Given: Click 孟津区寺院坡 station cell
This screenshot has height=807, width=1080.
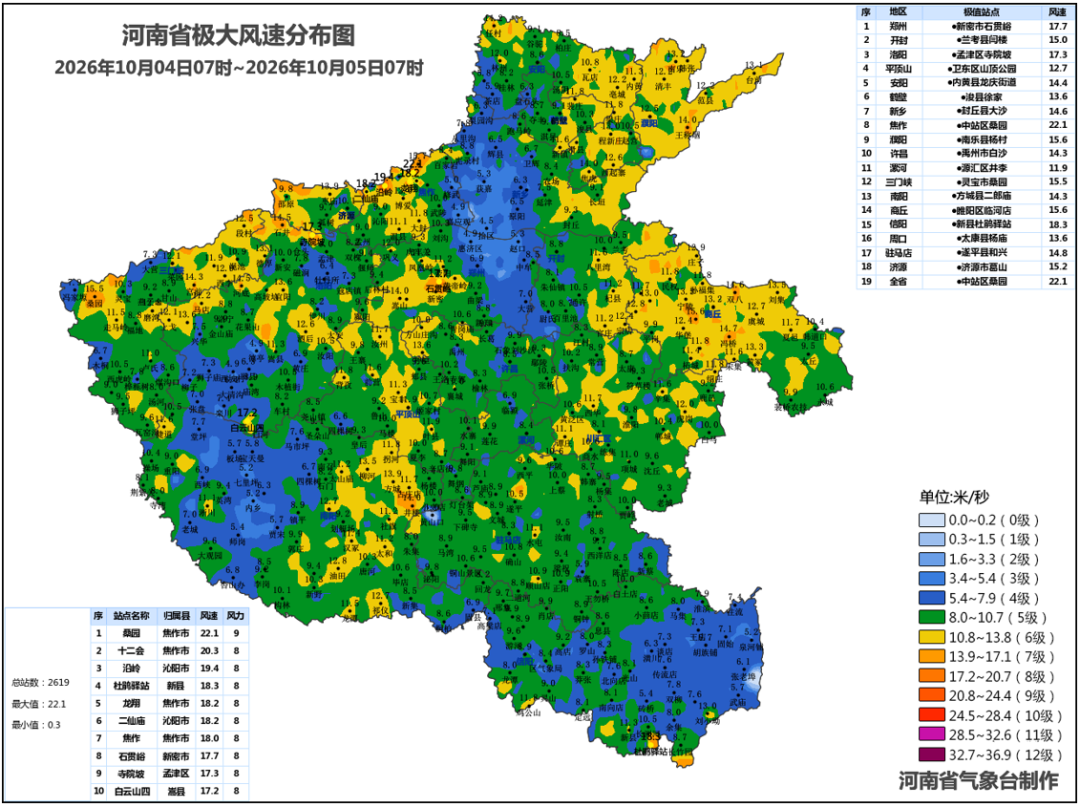Looking at the screenshot, I should [x=981, y=54].
